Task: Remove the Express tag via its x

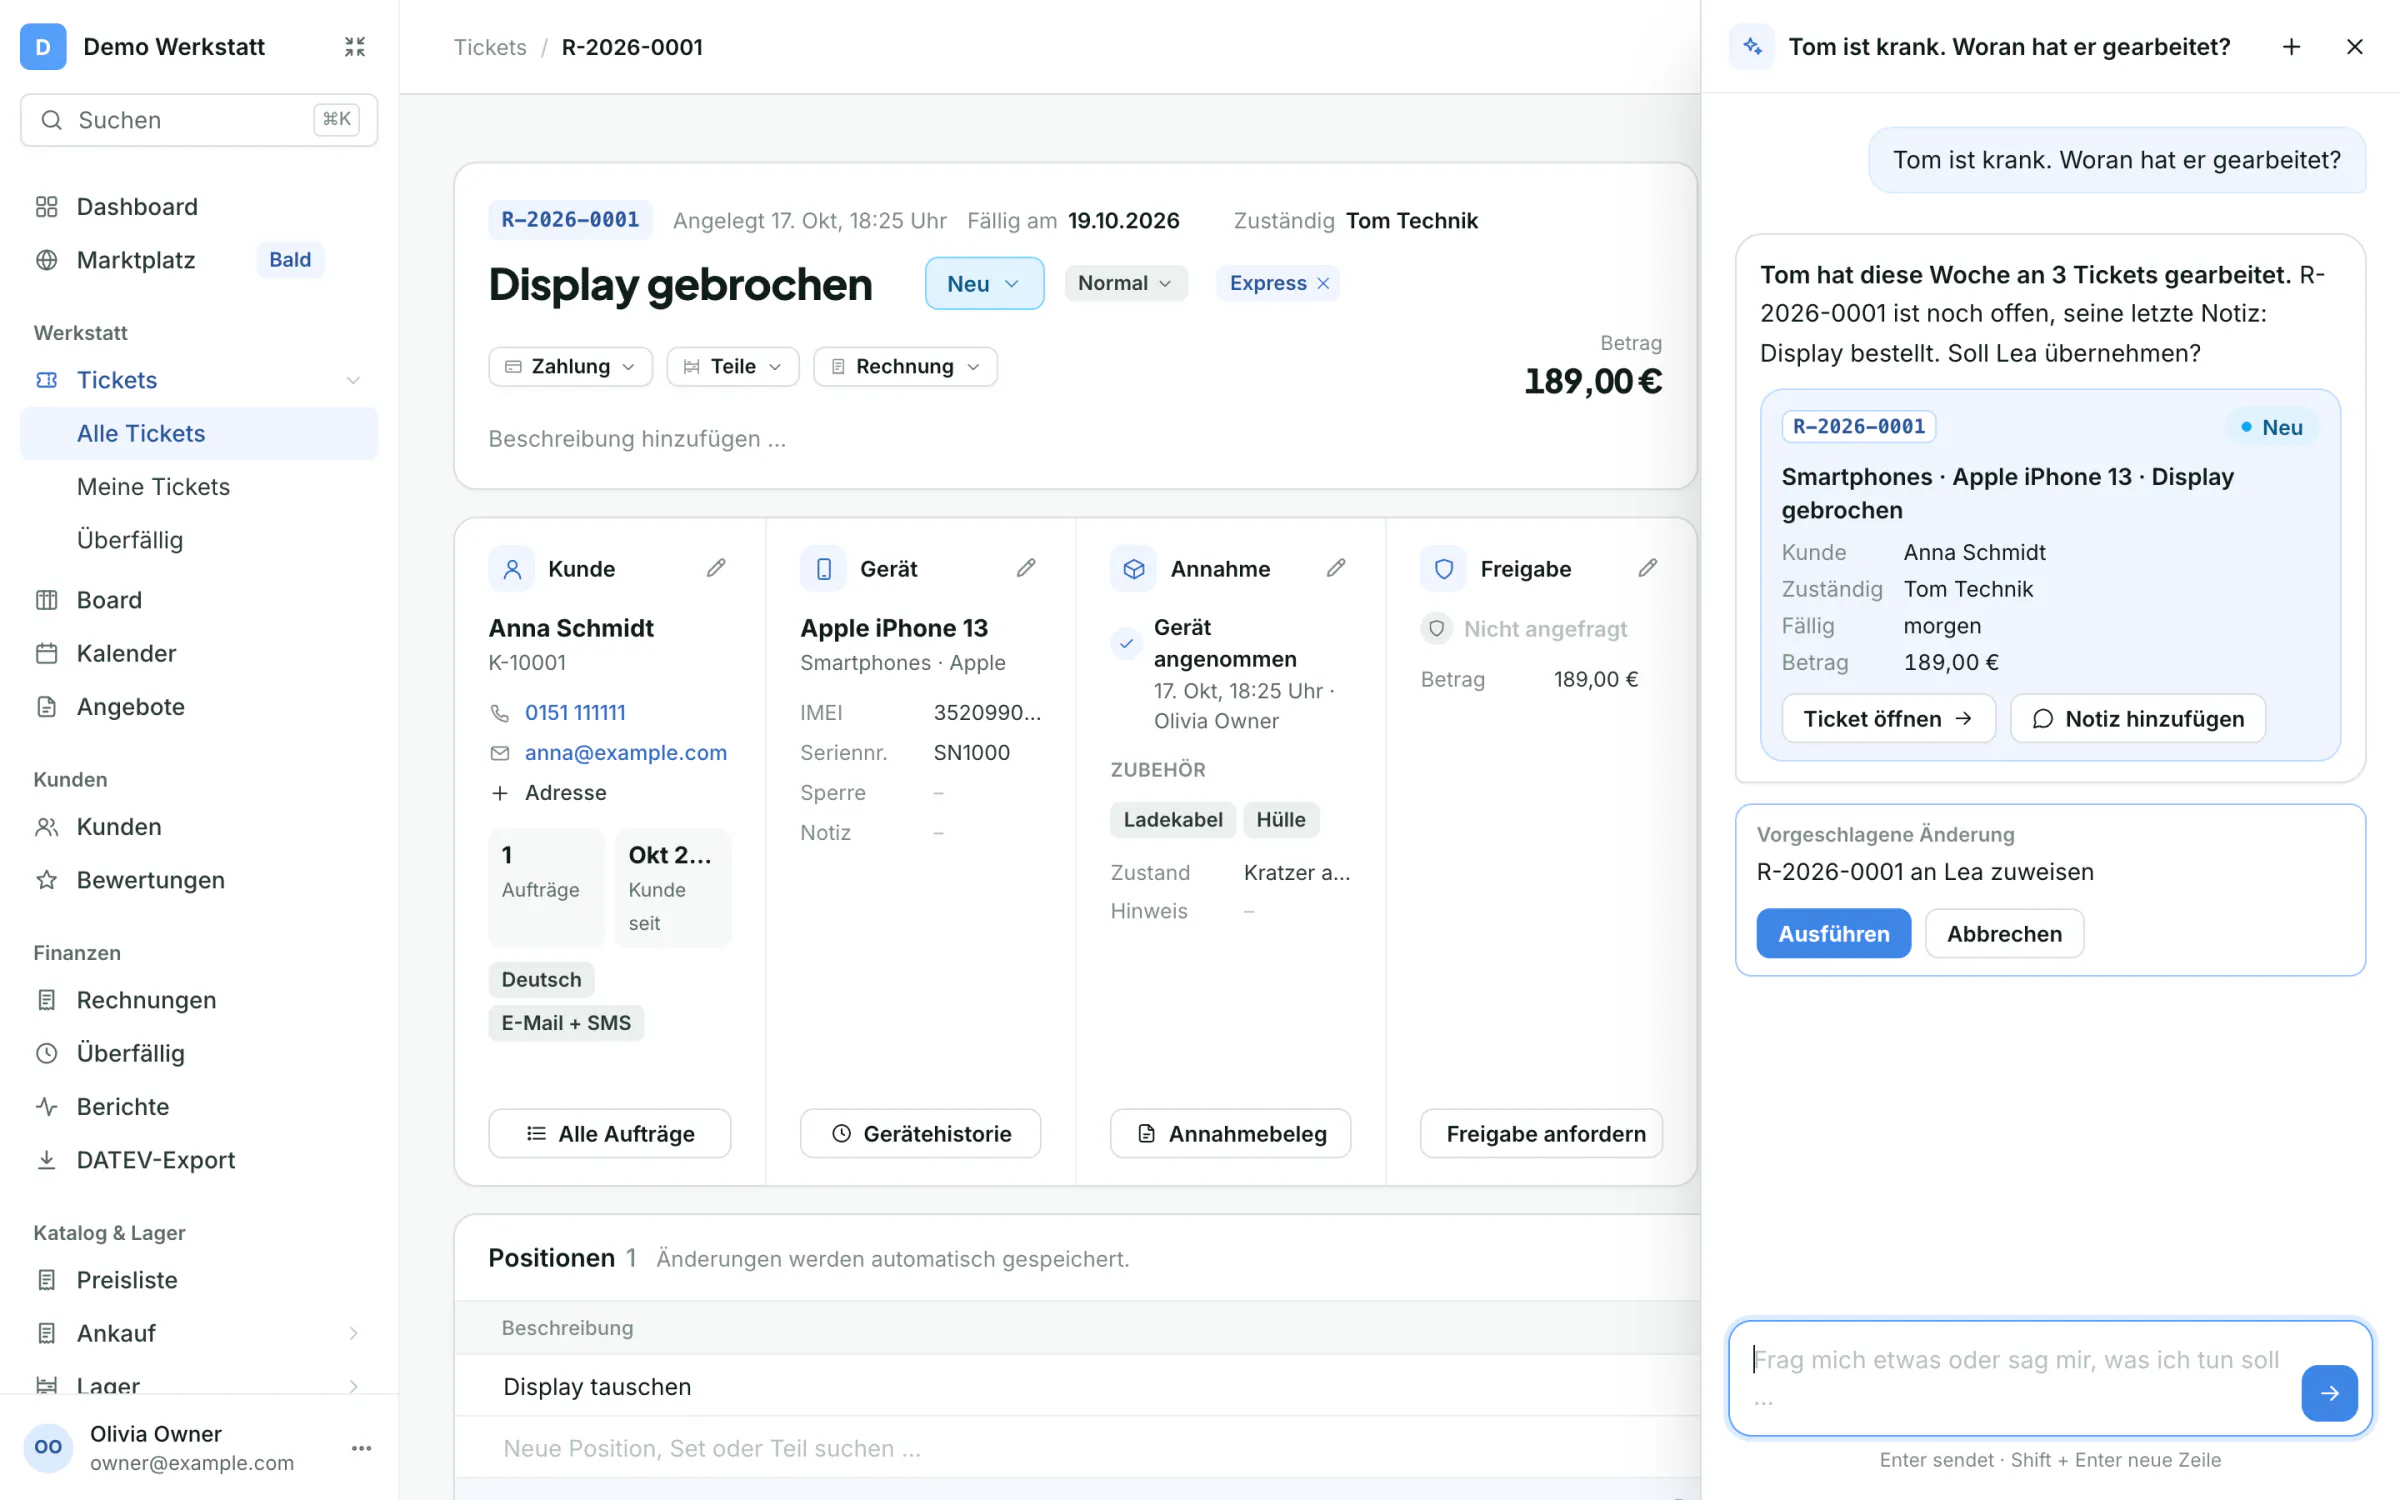Action: coord(1323,283)
